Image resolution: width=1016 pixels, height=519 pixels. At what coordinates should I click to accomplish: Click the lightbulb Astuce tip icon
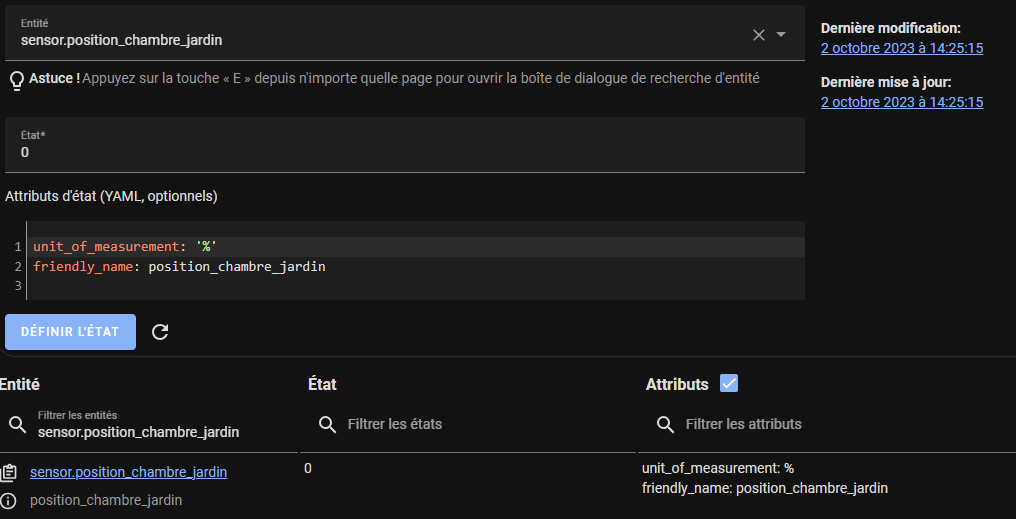(x=17, y=80)
